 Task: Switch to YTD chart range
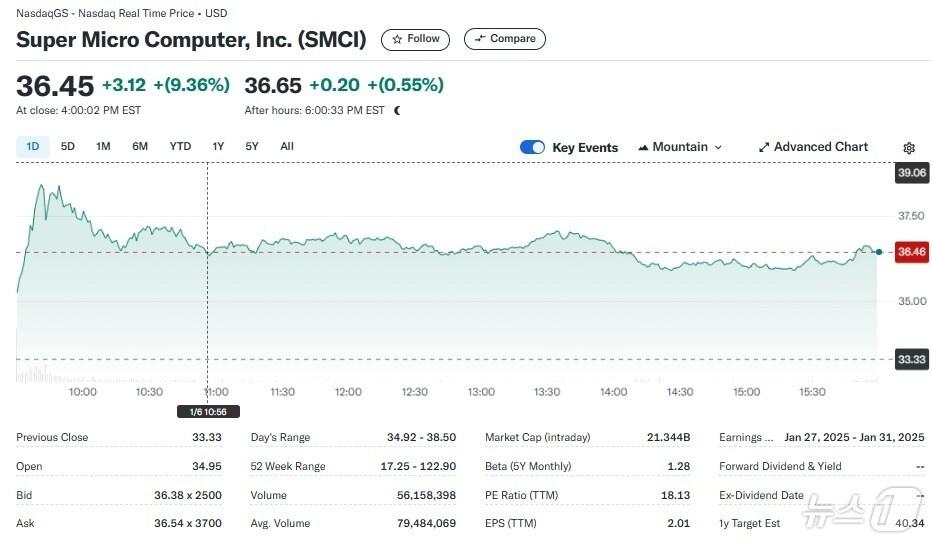(180, 147)
